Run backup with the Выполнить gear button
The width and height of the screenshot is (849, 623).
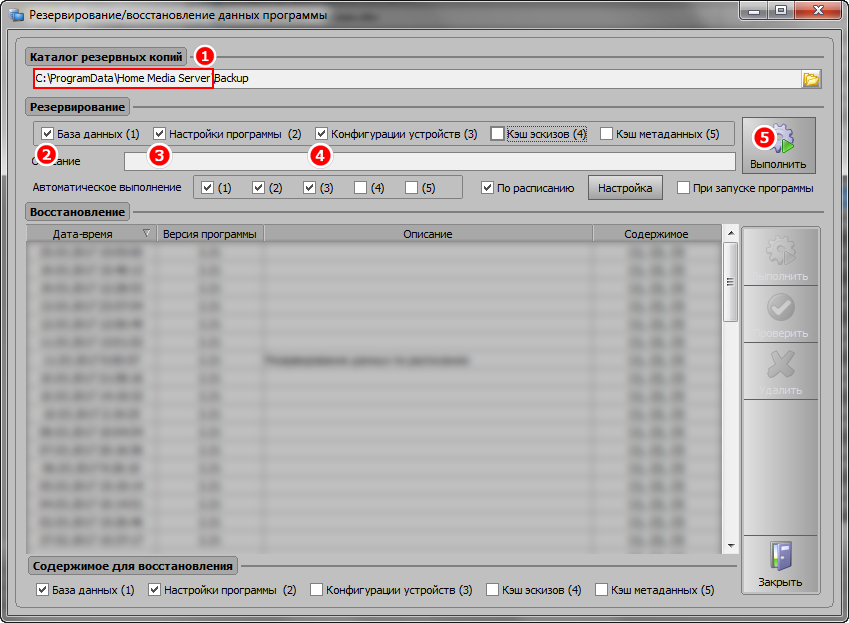click(779, 146)
